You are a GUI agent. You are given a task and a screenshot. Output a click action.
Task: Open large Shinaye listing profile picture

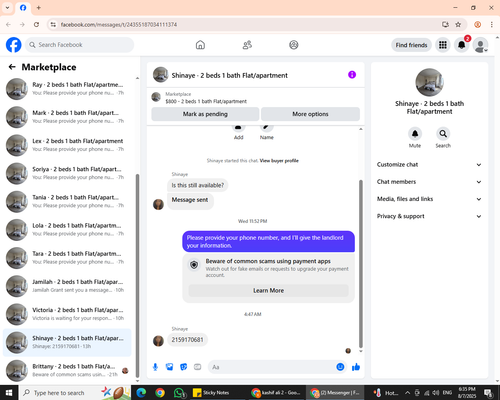point(429,82)
